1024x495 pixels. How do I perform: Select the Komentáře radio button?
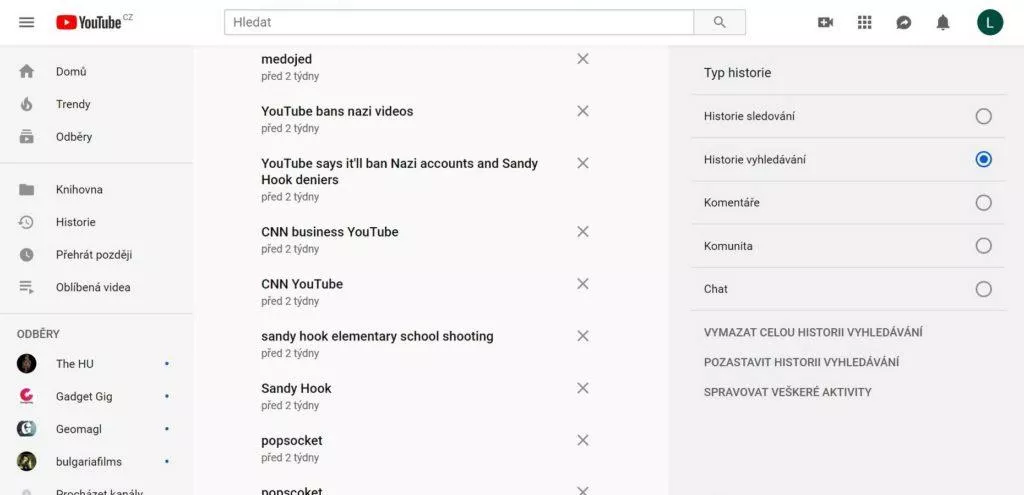tap(984, 202)
